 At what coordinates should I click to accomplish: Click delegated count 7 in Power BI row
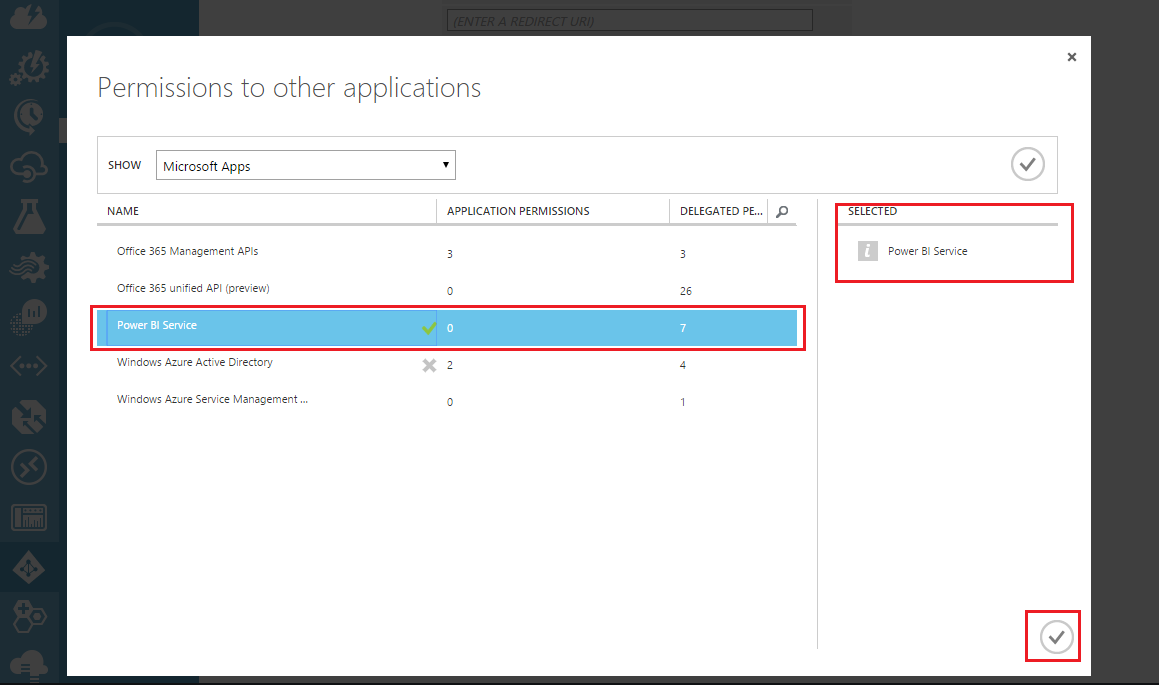[x=683, y=328]
